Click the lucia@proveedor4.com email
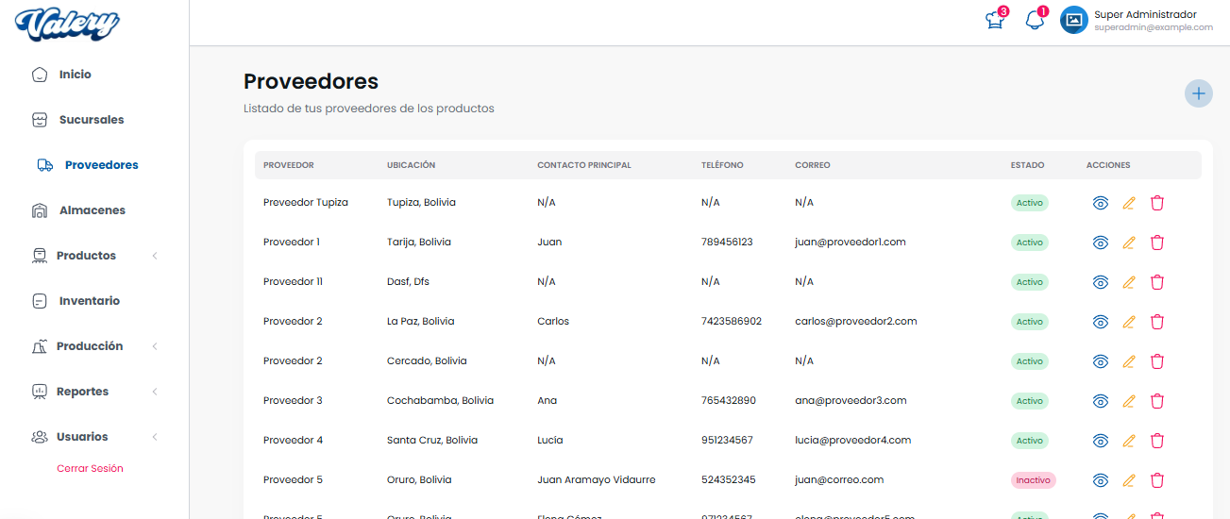The height and width of the screenshot is (519, 1230). (853, 440)
